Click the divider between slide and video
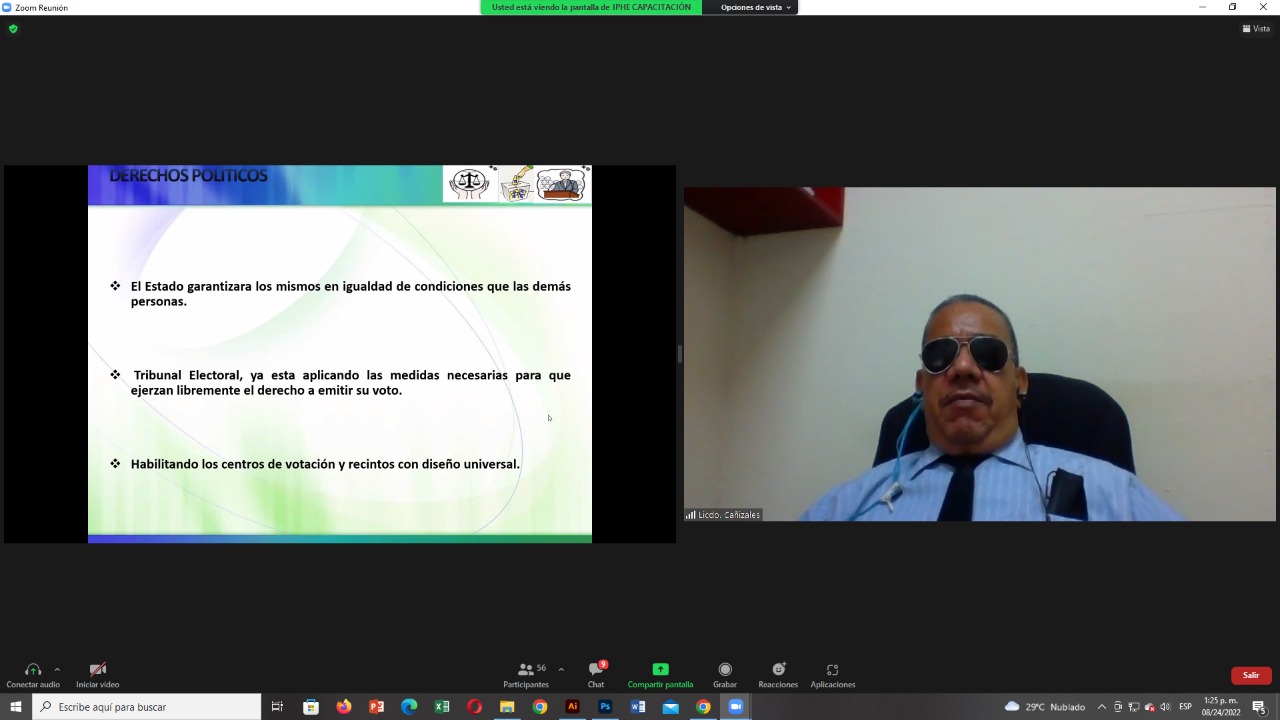The height and width of the screenshot is (720, 1280). (x=680, y=354)
